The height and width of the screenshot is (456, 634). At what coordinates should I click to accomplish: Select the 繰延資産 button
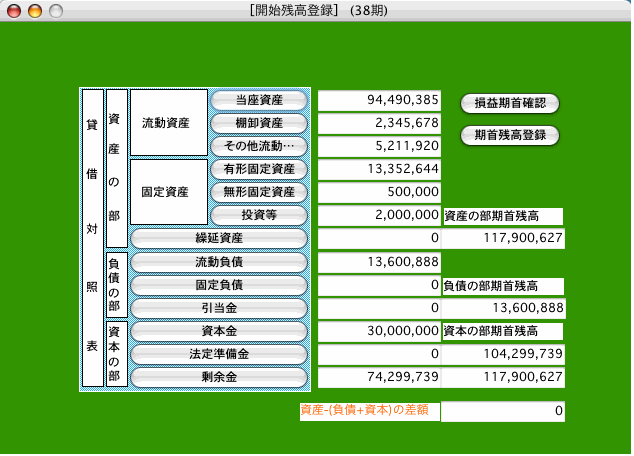coord(218,238)
